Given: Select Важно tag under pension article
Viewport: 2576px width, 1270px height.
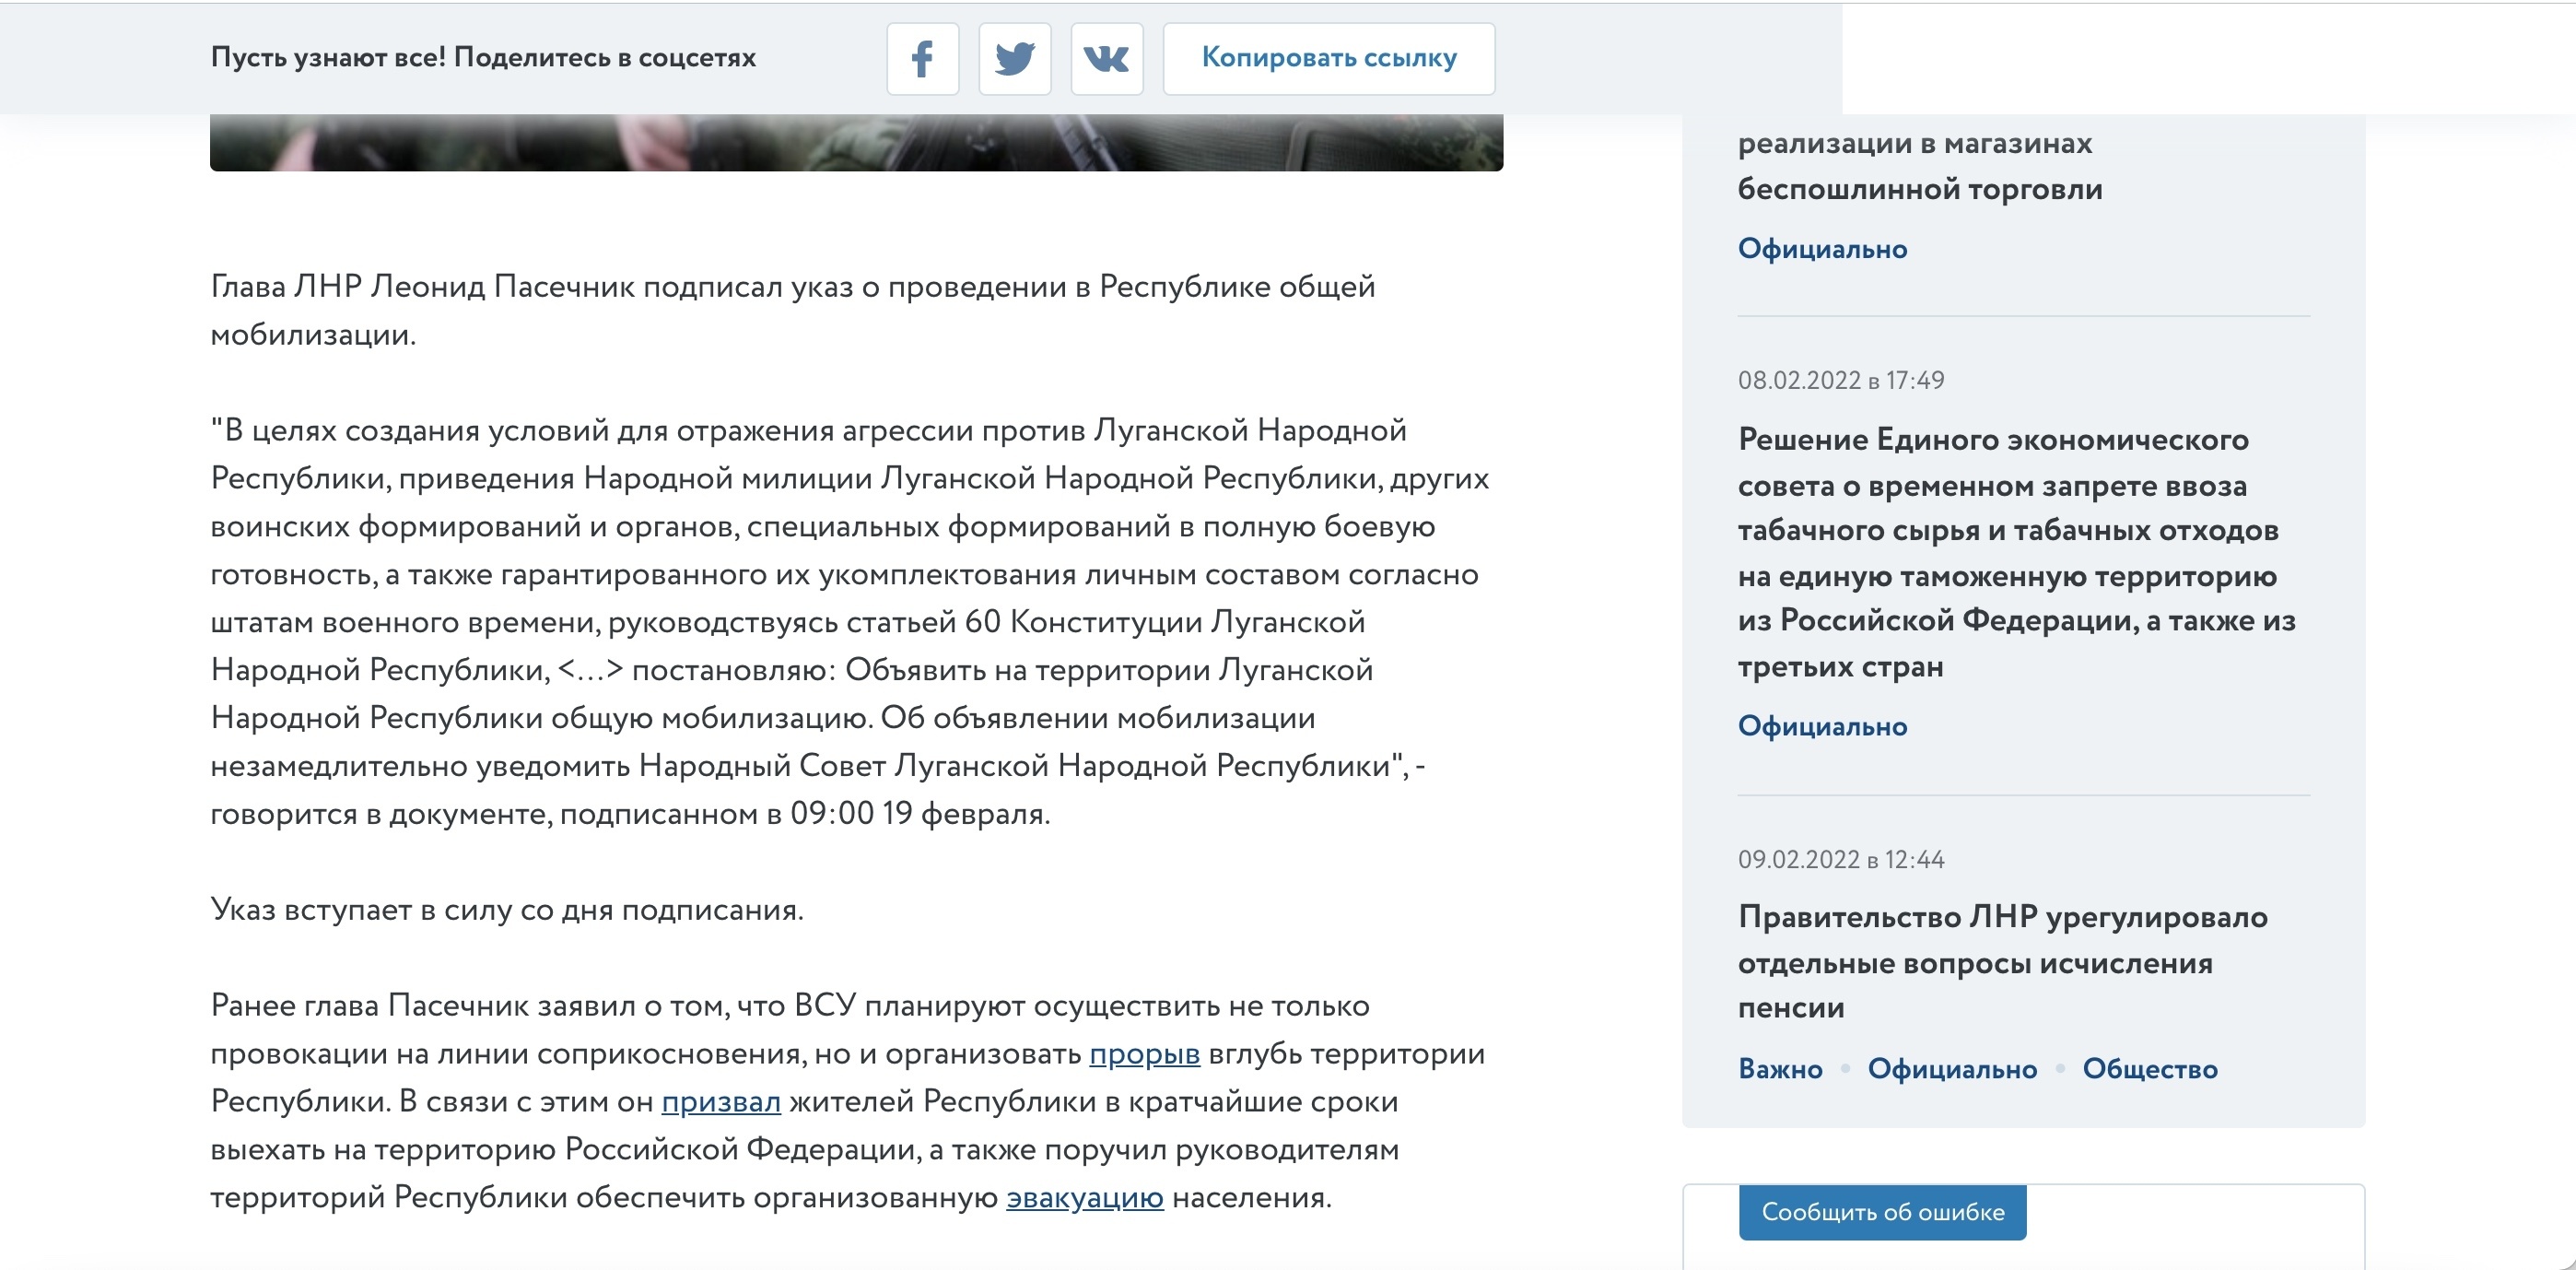Looking at the screenshot, I should 1780,1069.
